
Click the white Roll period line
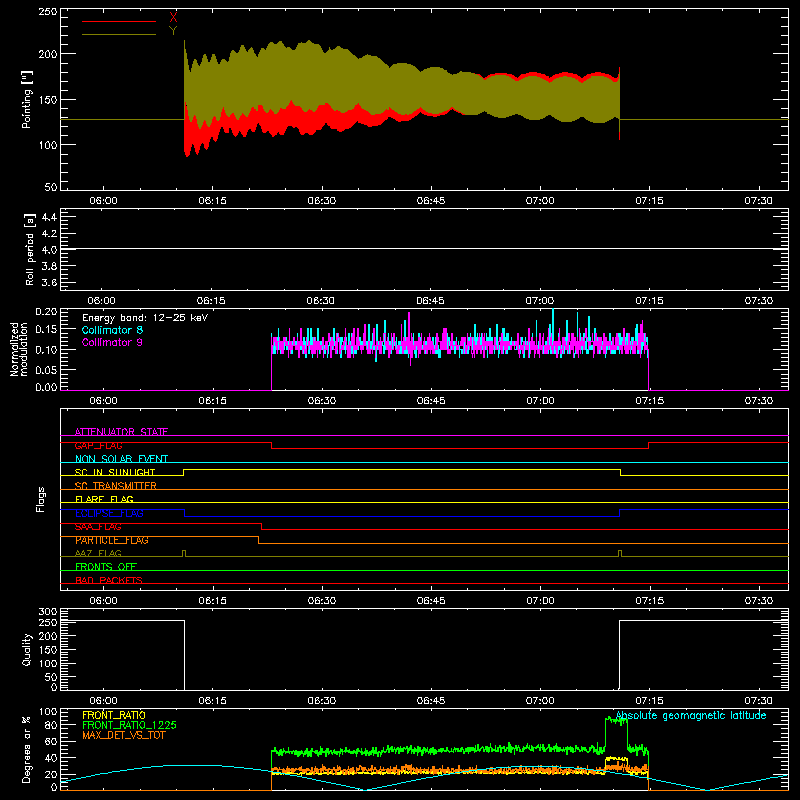[424, 249]
